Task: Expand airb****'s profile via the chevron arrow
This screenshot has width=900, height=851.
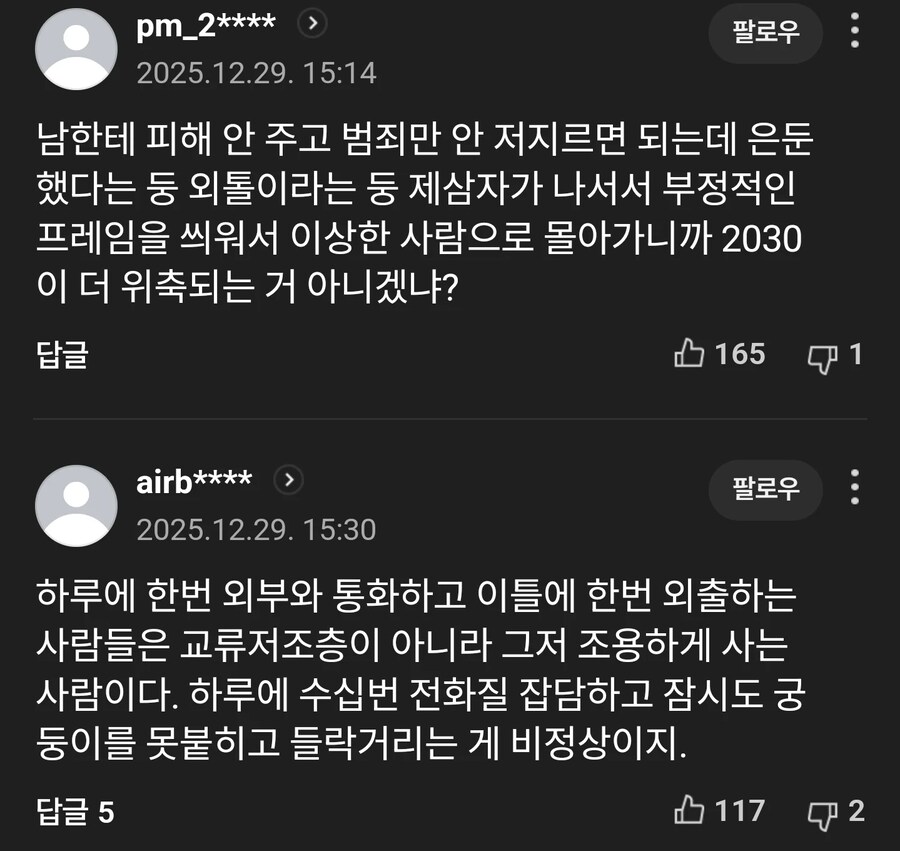Action: (x=288, y=481)
